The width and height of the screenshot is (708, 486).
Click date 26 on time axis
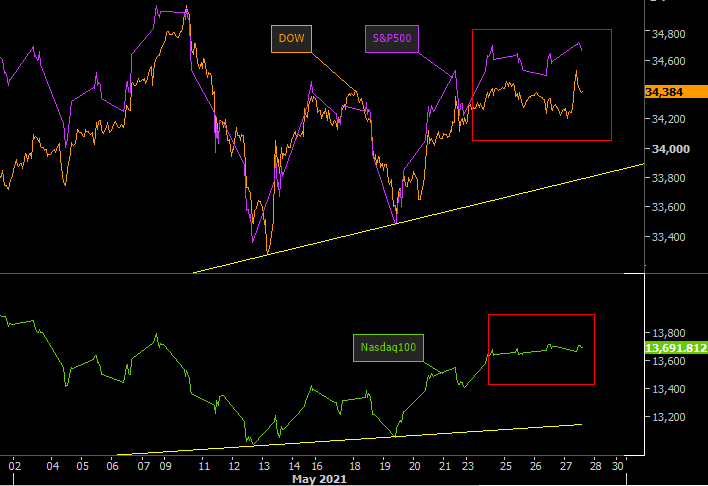[536, 466]
